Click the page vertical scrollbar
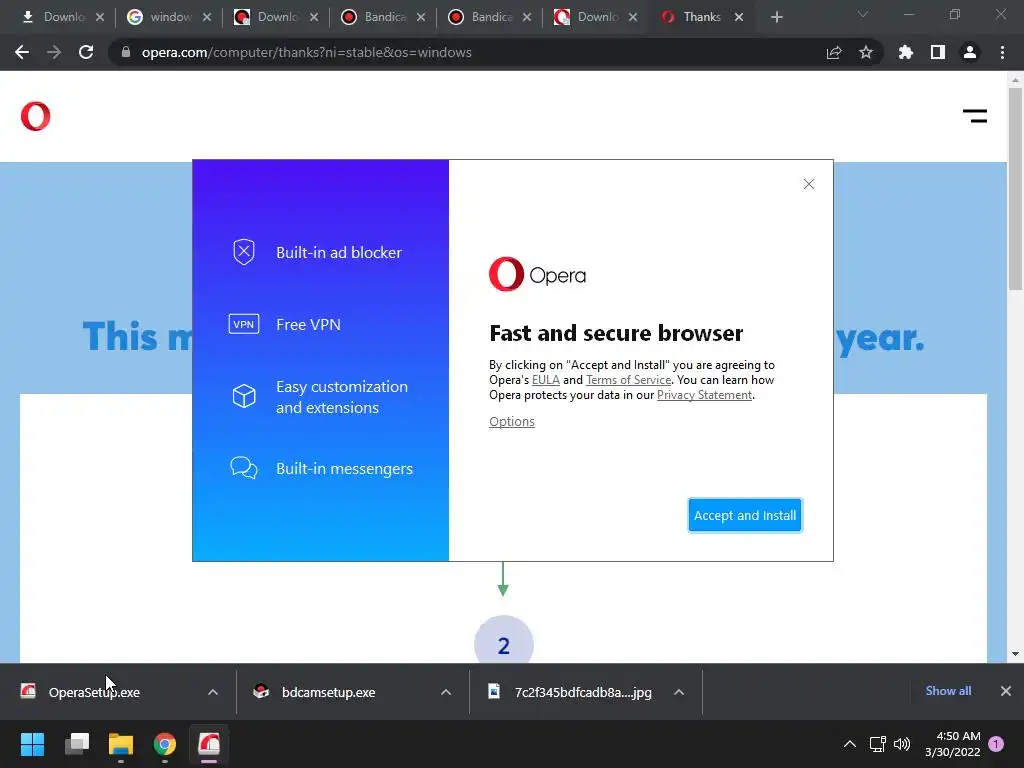Viewport: 1024px width, 768px height. [1015, 189]
